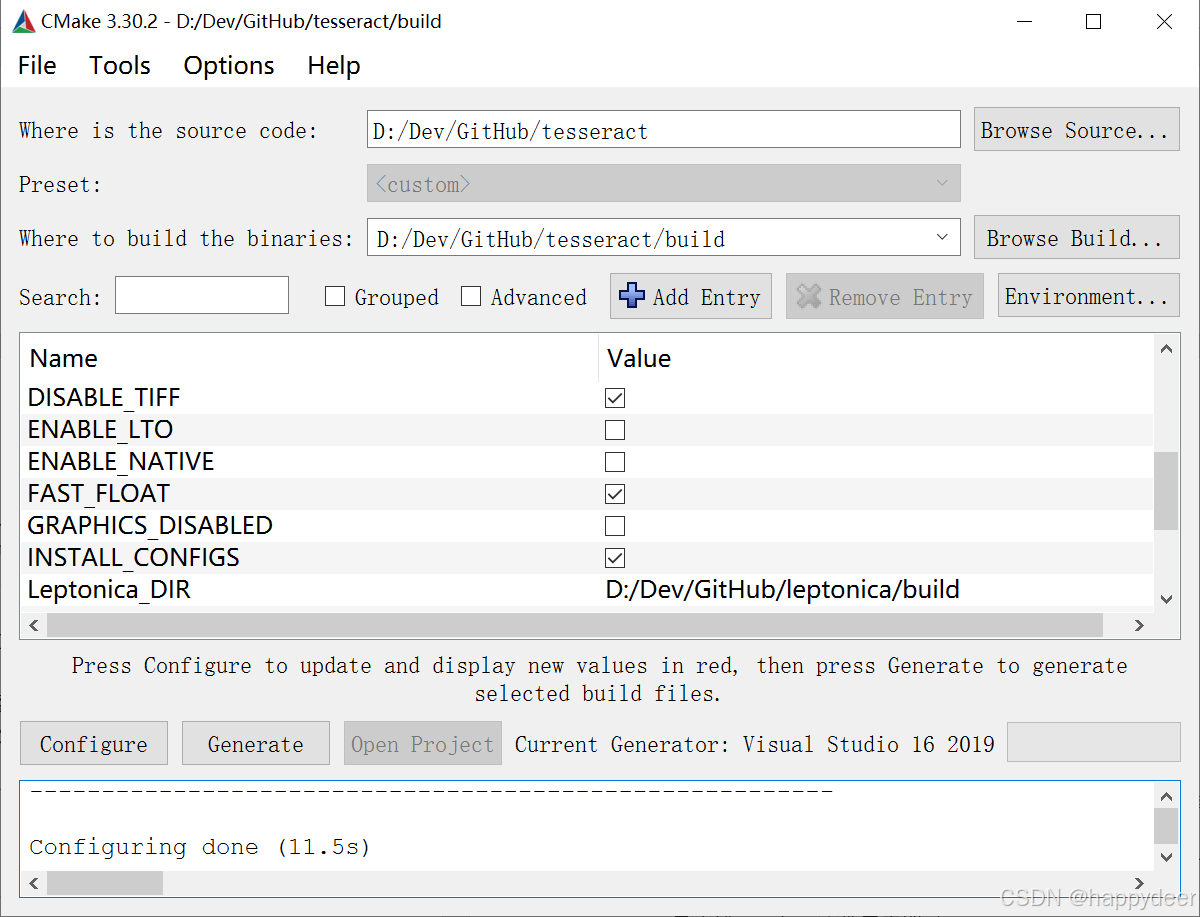Click the cache table horizontal scrollbar thumb
The image size is (1200, 917).
tap(574, 625)
